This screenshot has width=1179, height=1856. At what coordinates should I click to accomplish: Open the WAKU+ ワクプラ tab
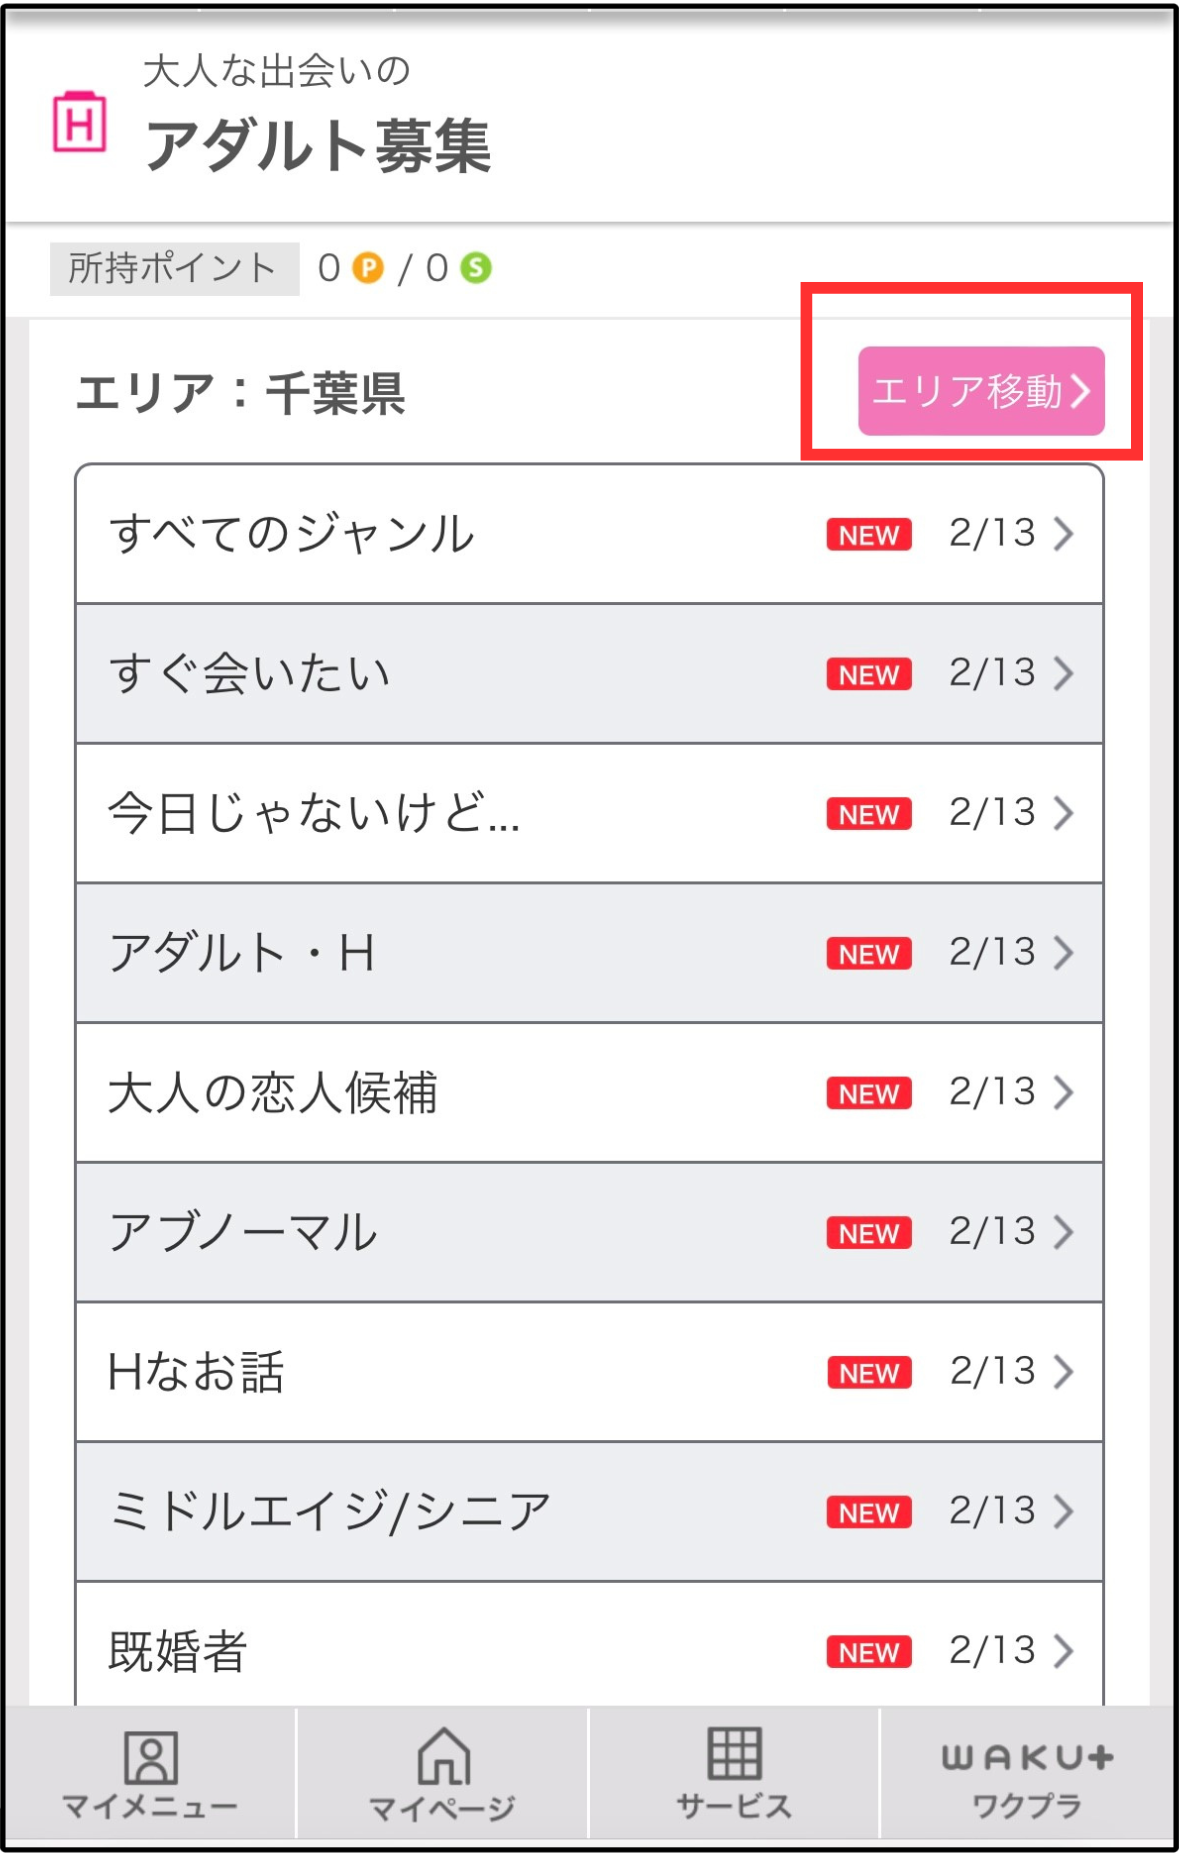coord(1027,1775)
